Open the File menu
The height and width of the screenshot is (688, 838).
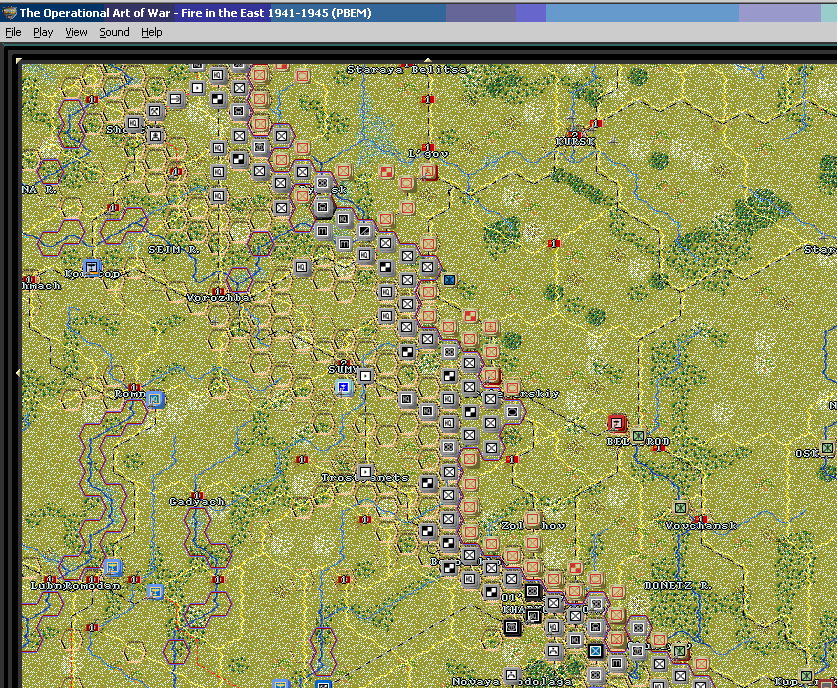click(13, 32)
